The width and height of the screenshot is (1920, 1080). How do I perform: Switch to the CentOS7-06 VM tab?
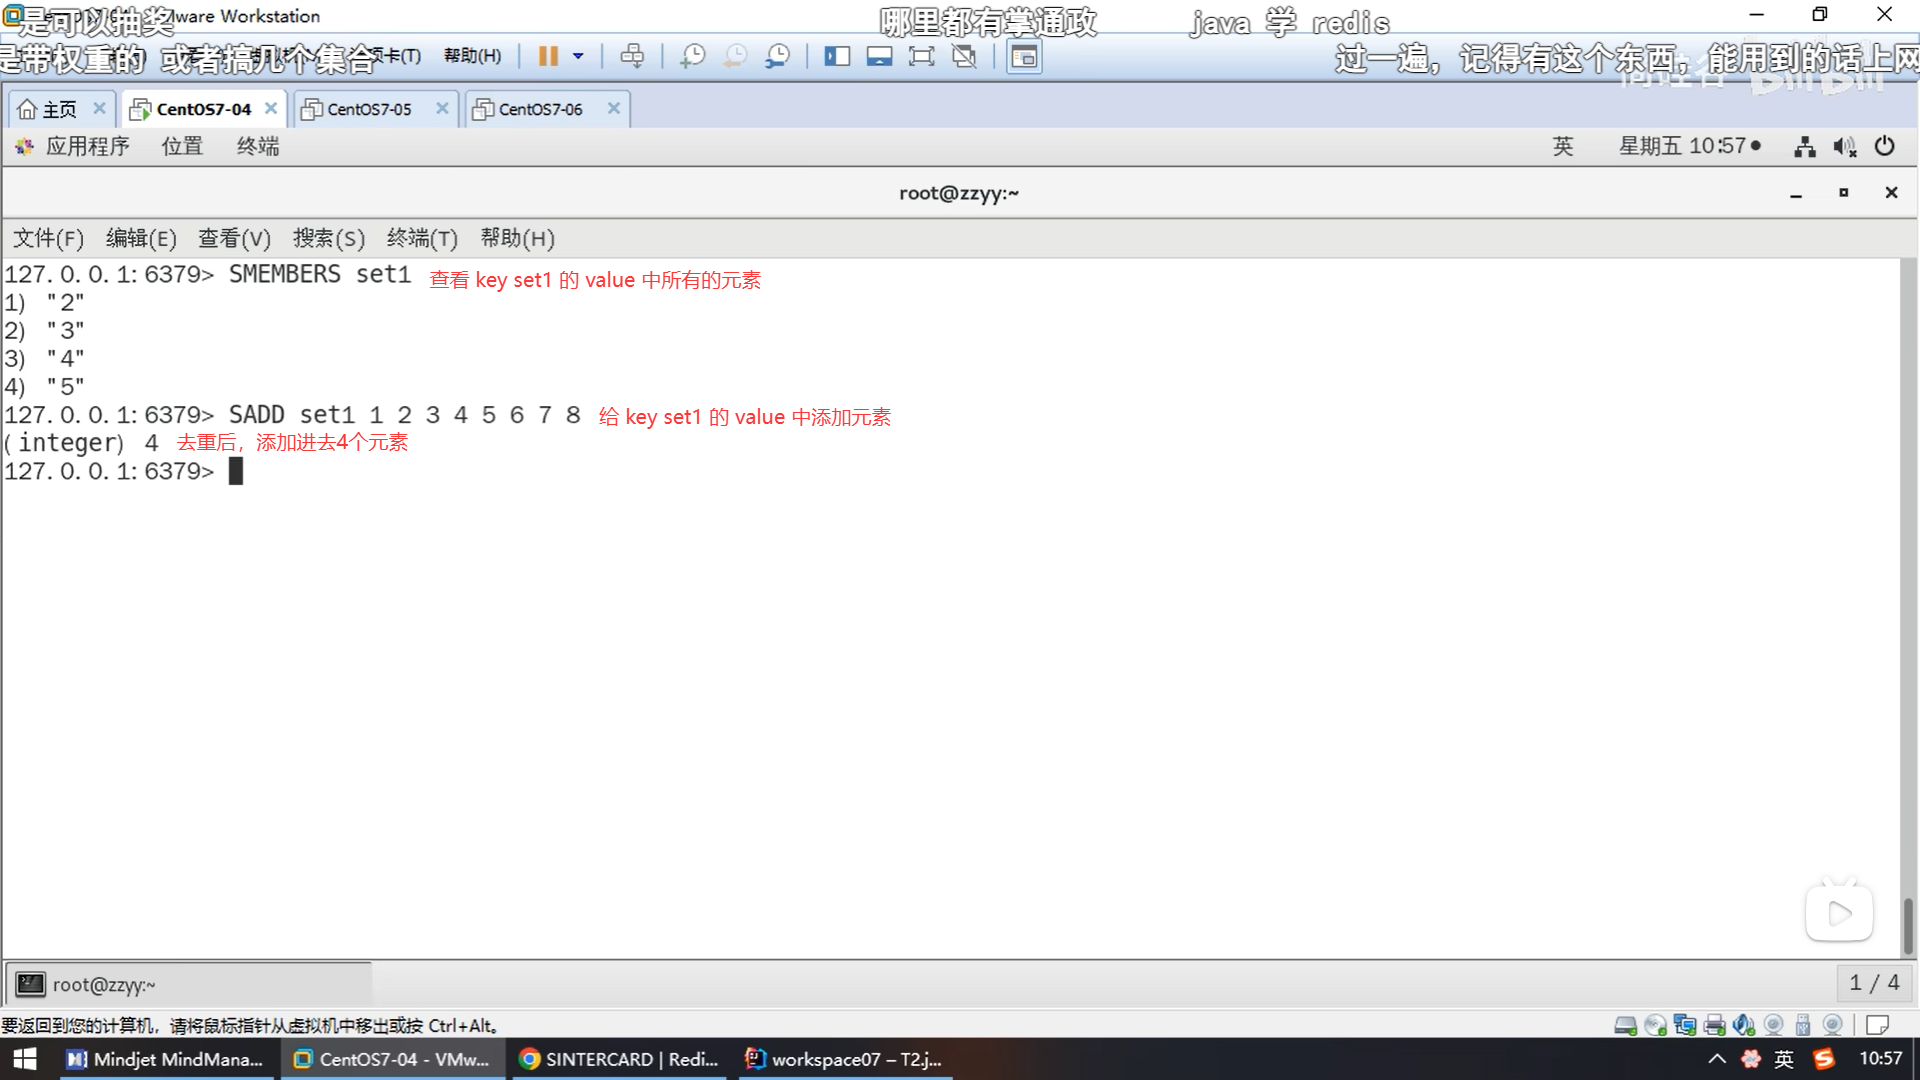[540, 109]
